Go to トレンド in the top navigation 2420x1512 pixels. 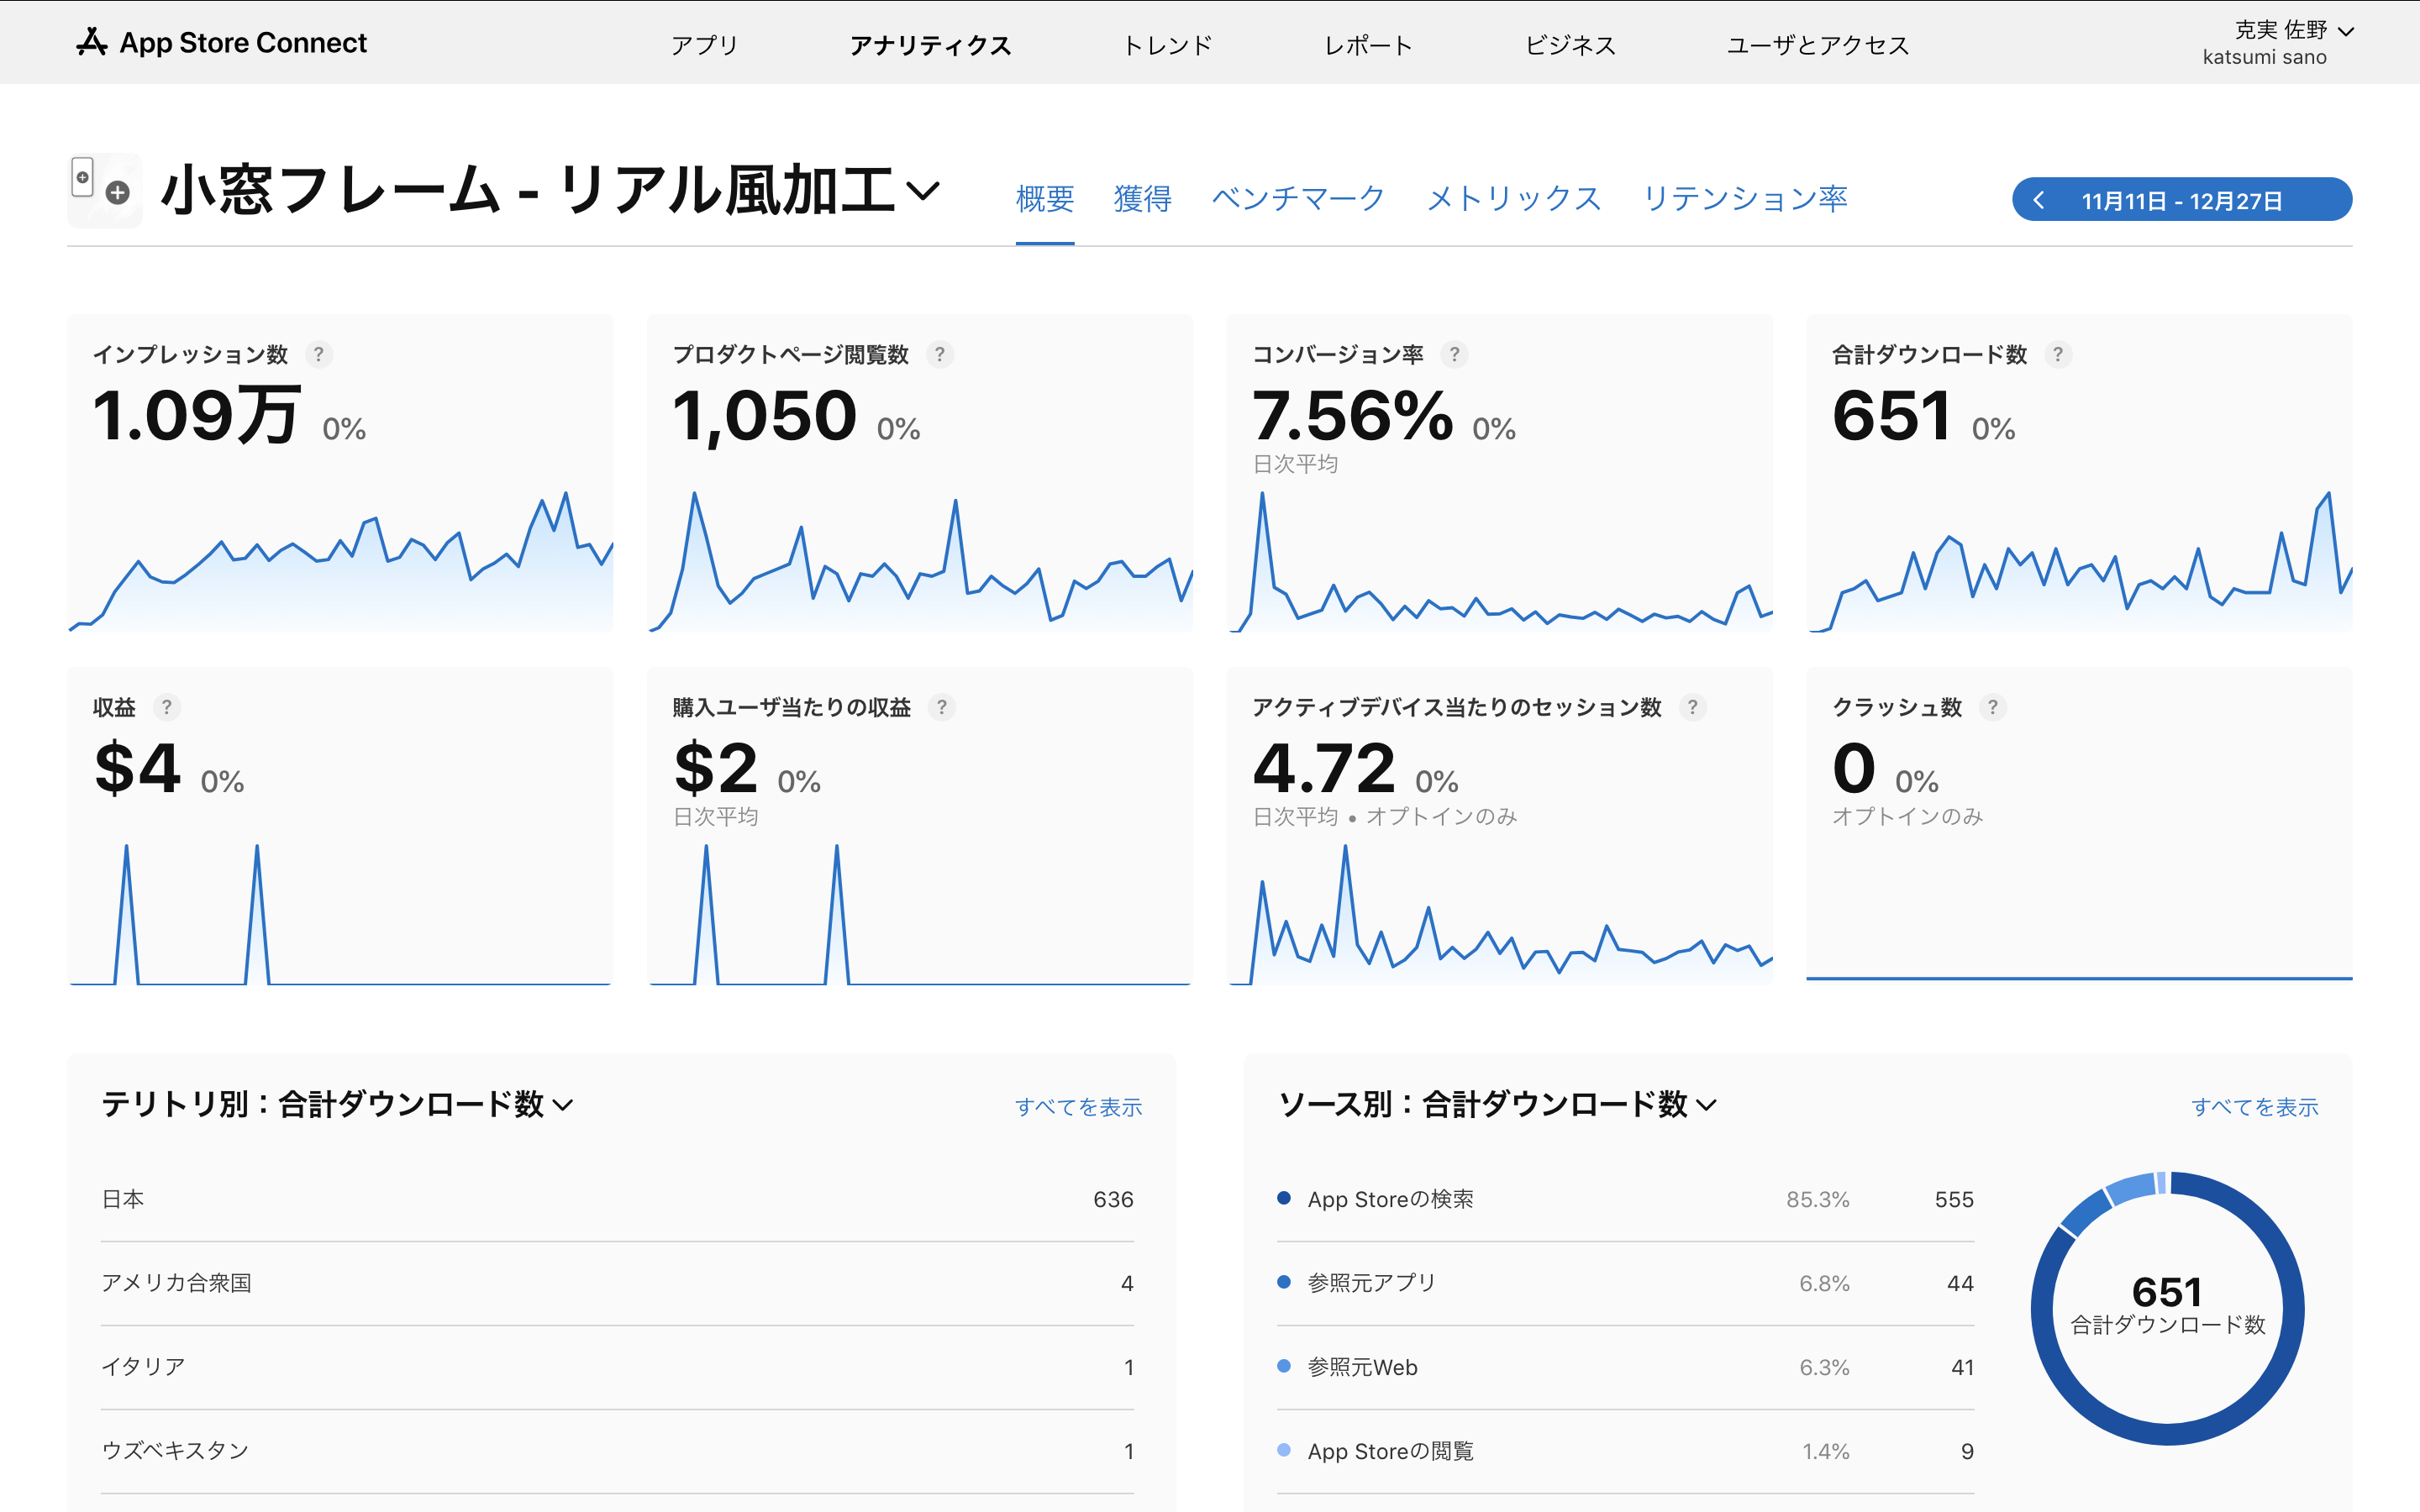point(1167,45)
